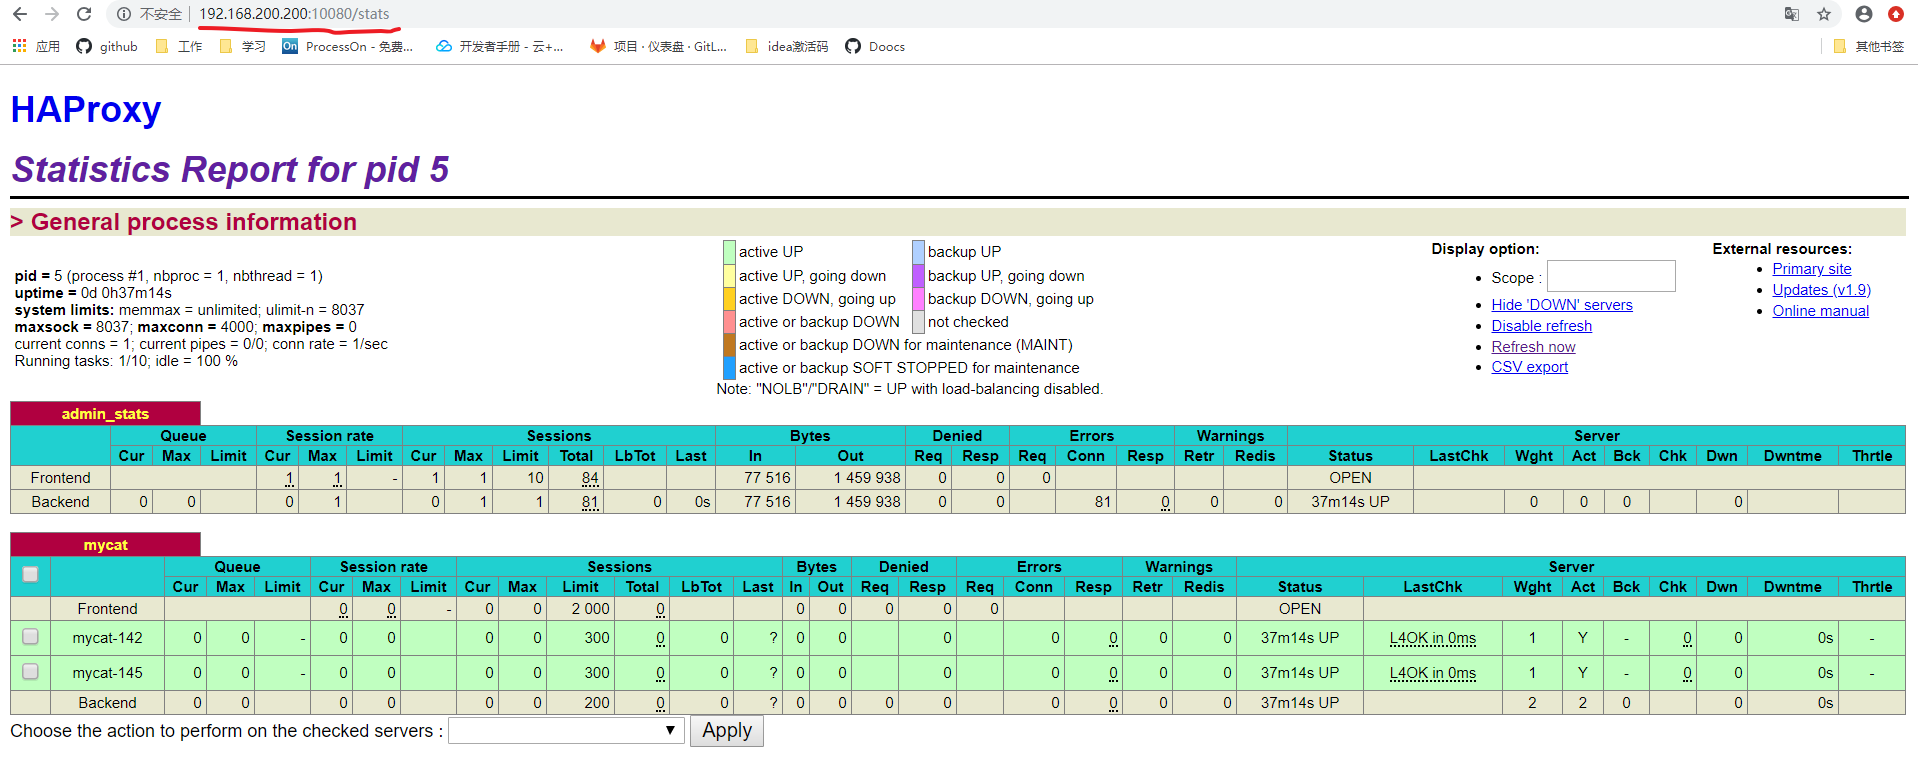Click the CSV export link
The image size is (1918, 781).
pyautogui.click(x=1529, y=367)
